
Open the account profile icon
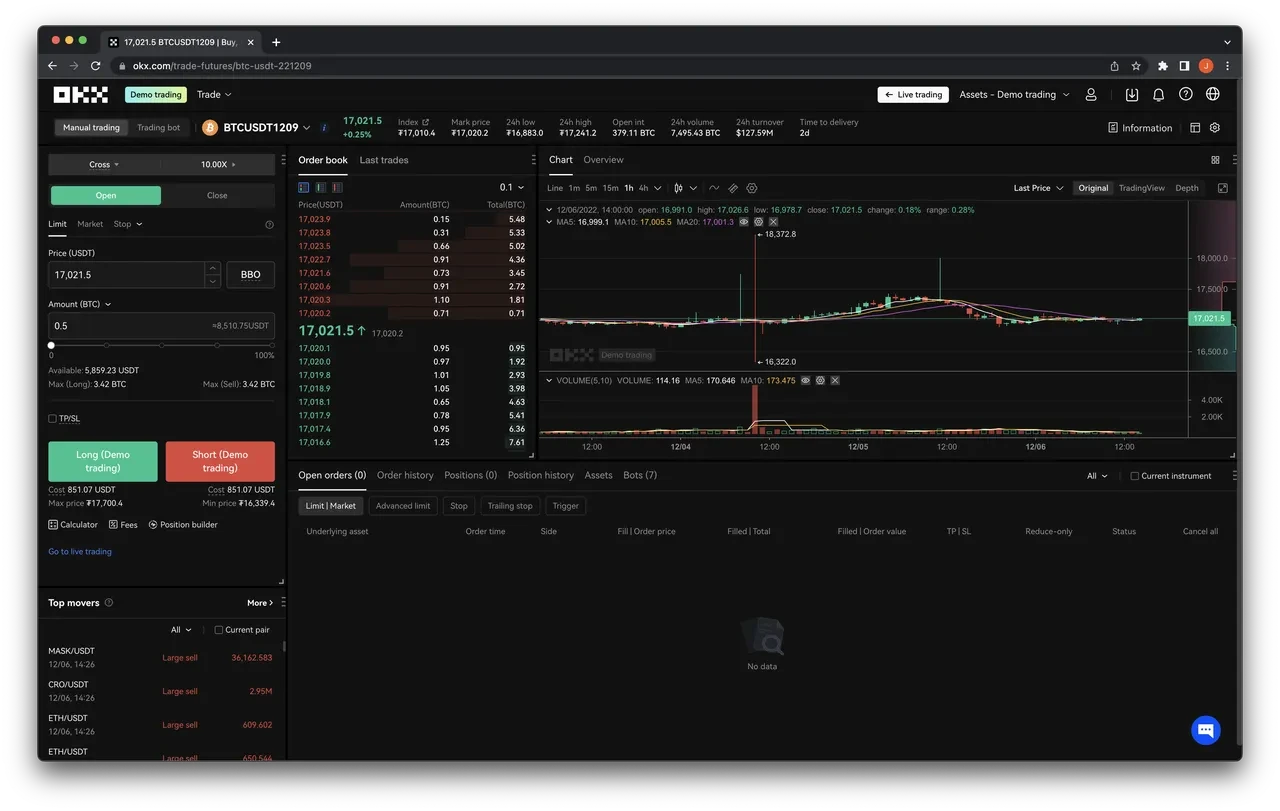[1091, 94]
